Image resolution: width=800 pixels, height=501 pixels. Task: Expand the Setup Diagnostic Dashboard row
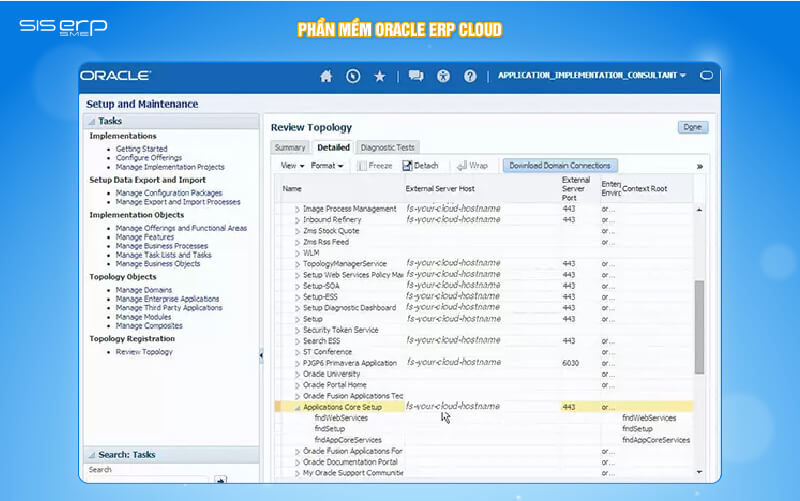297,308
